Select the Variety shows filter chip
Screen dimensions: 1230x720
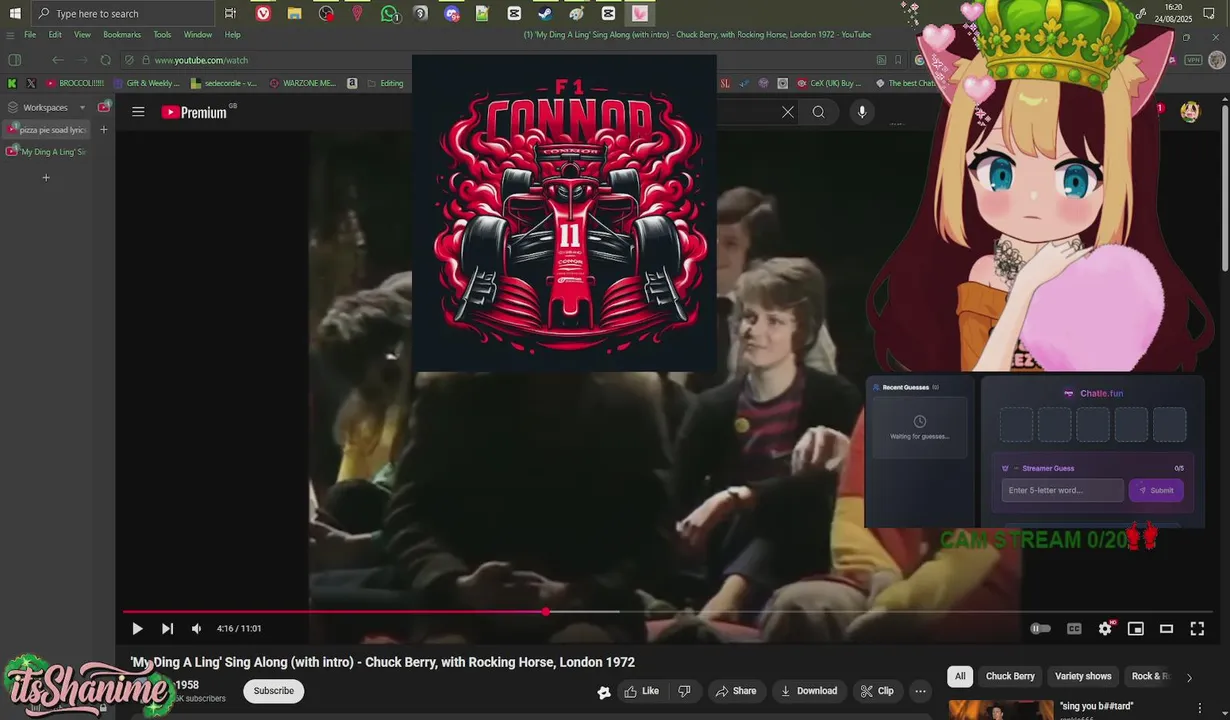[1083, 676]
